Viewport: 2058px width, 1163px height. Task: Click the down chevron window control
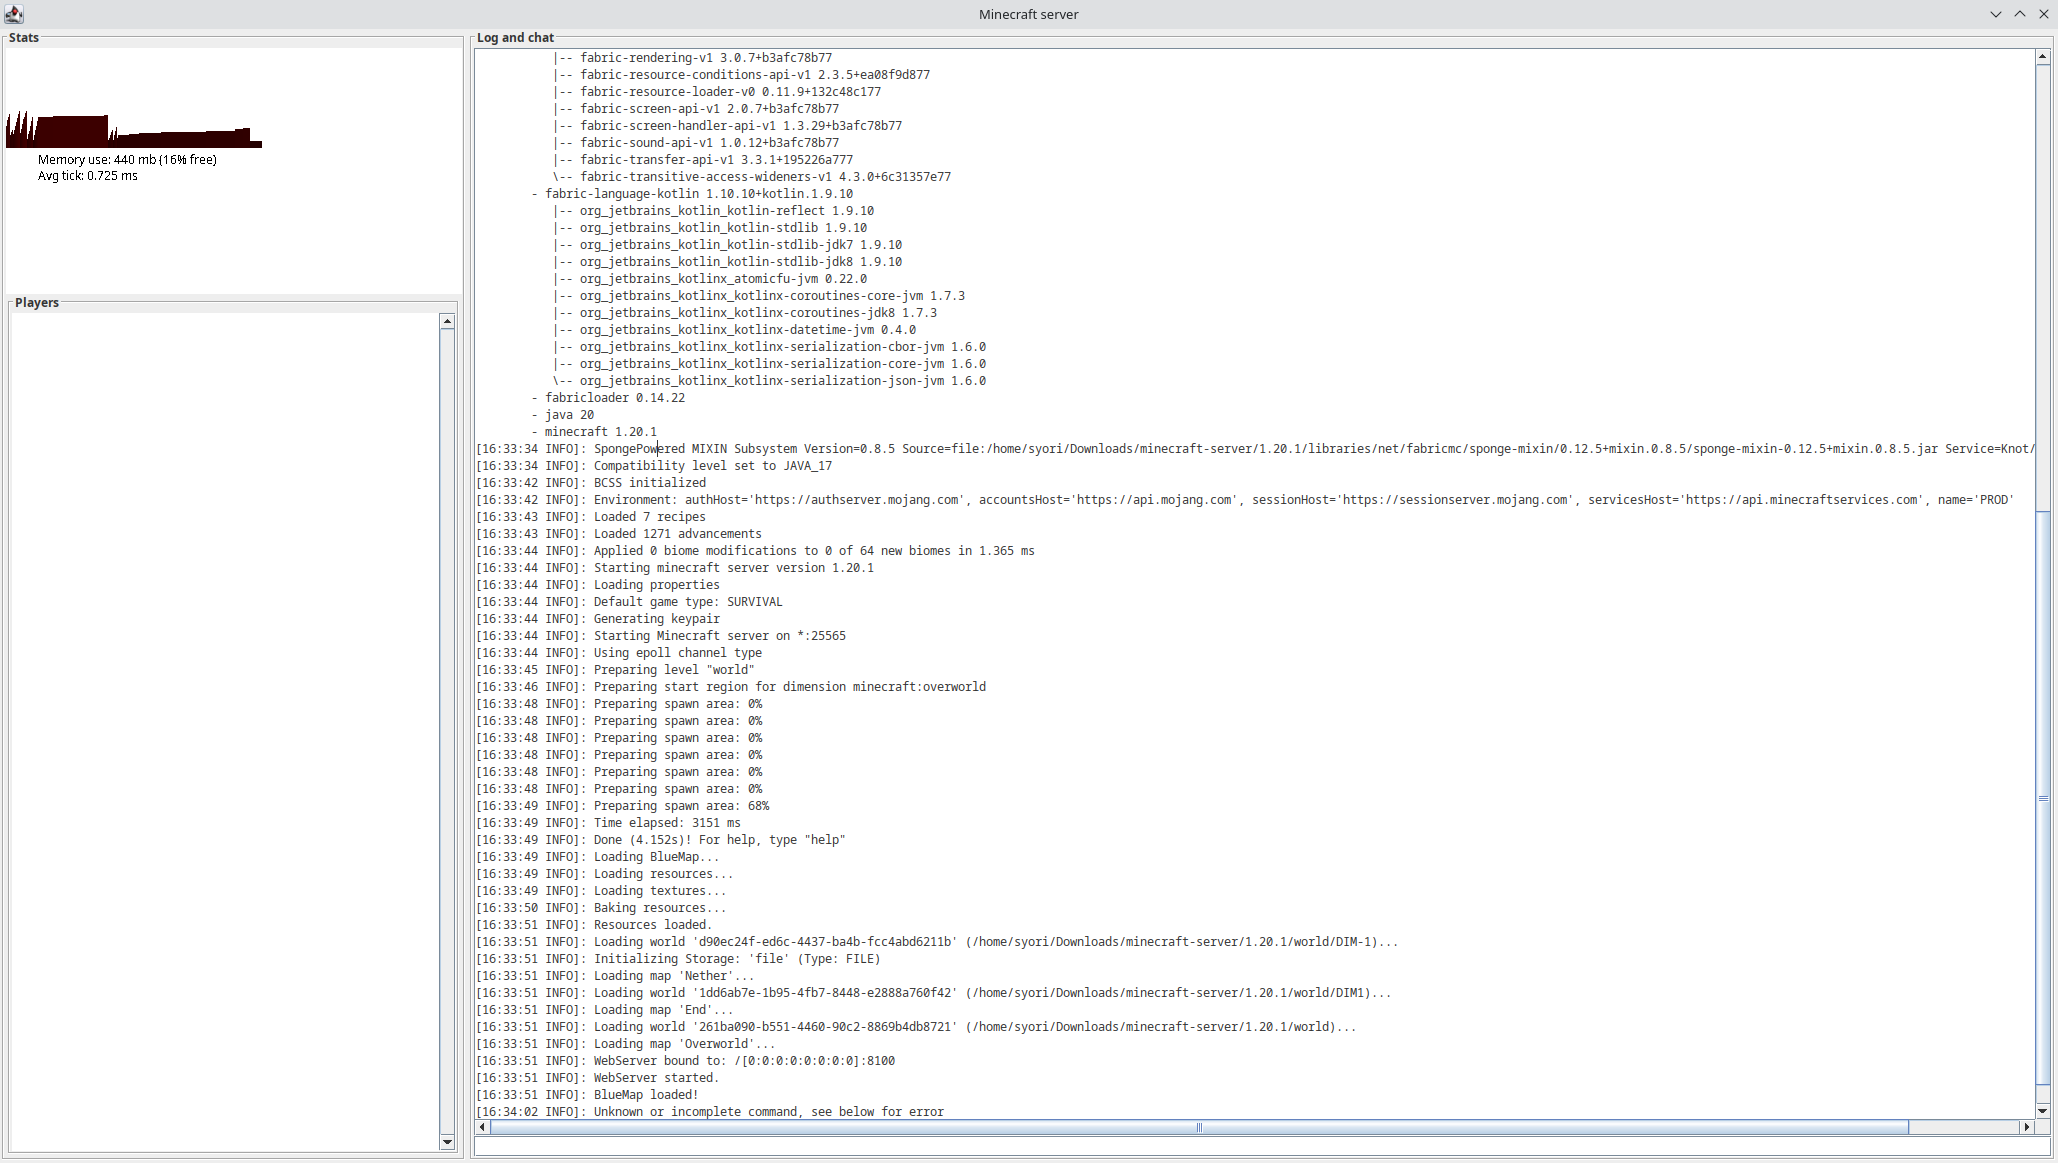1996,14
